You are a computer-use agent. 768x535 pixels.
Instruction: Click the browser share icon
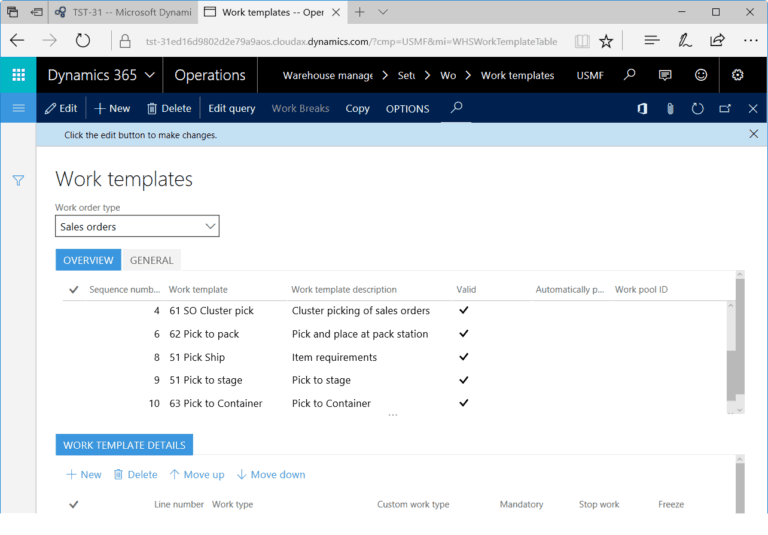coord(717,40)
